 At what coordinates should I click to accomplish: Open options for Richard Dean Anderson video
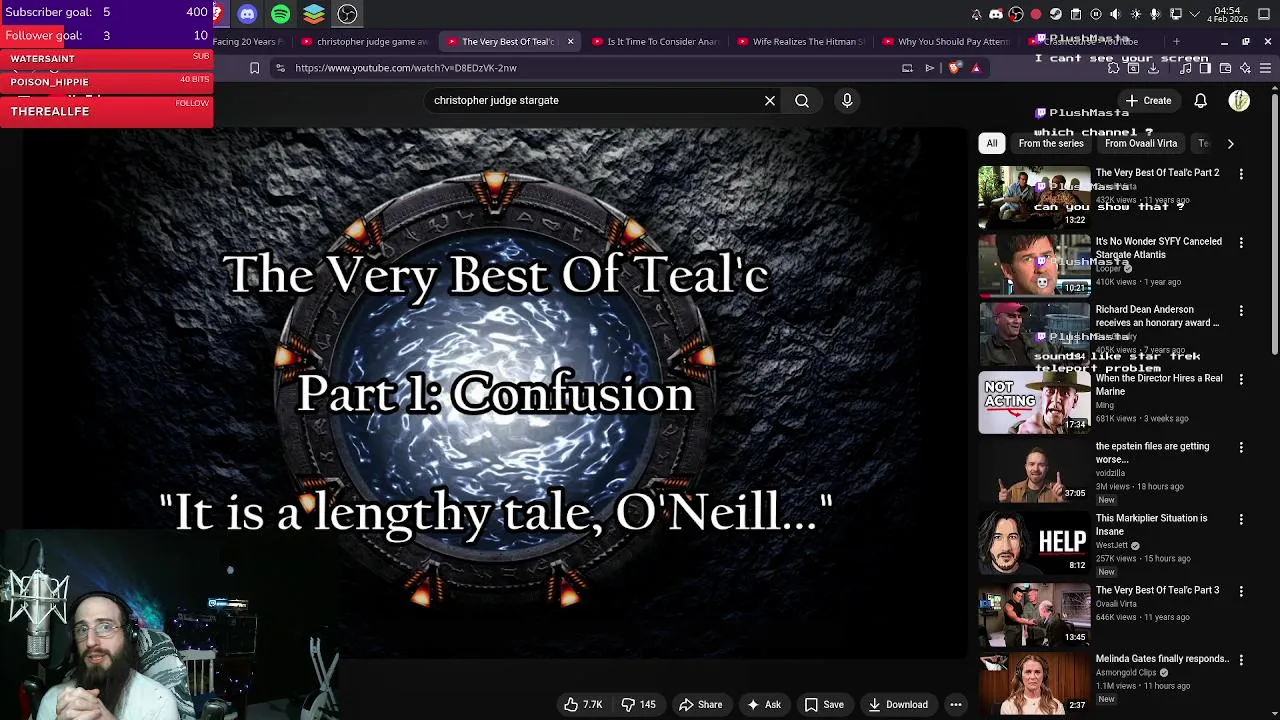tap(1241, 311)
